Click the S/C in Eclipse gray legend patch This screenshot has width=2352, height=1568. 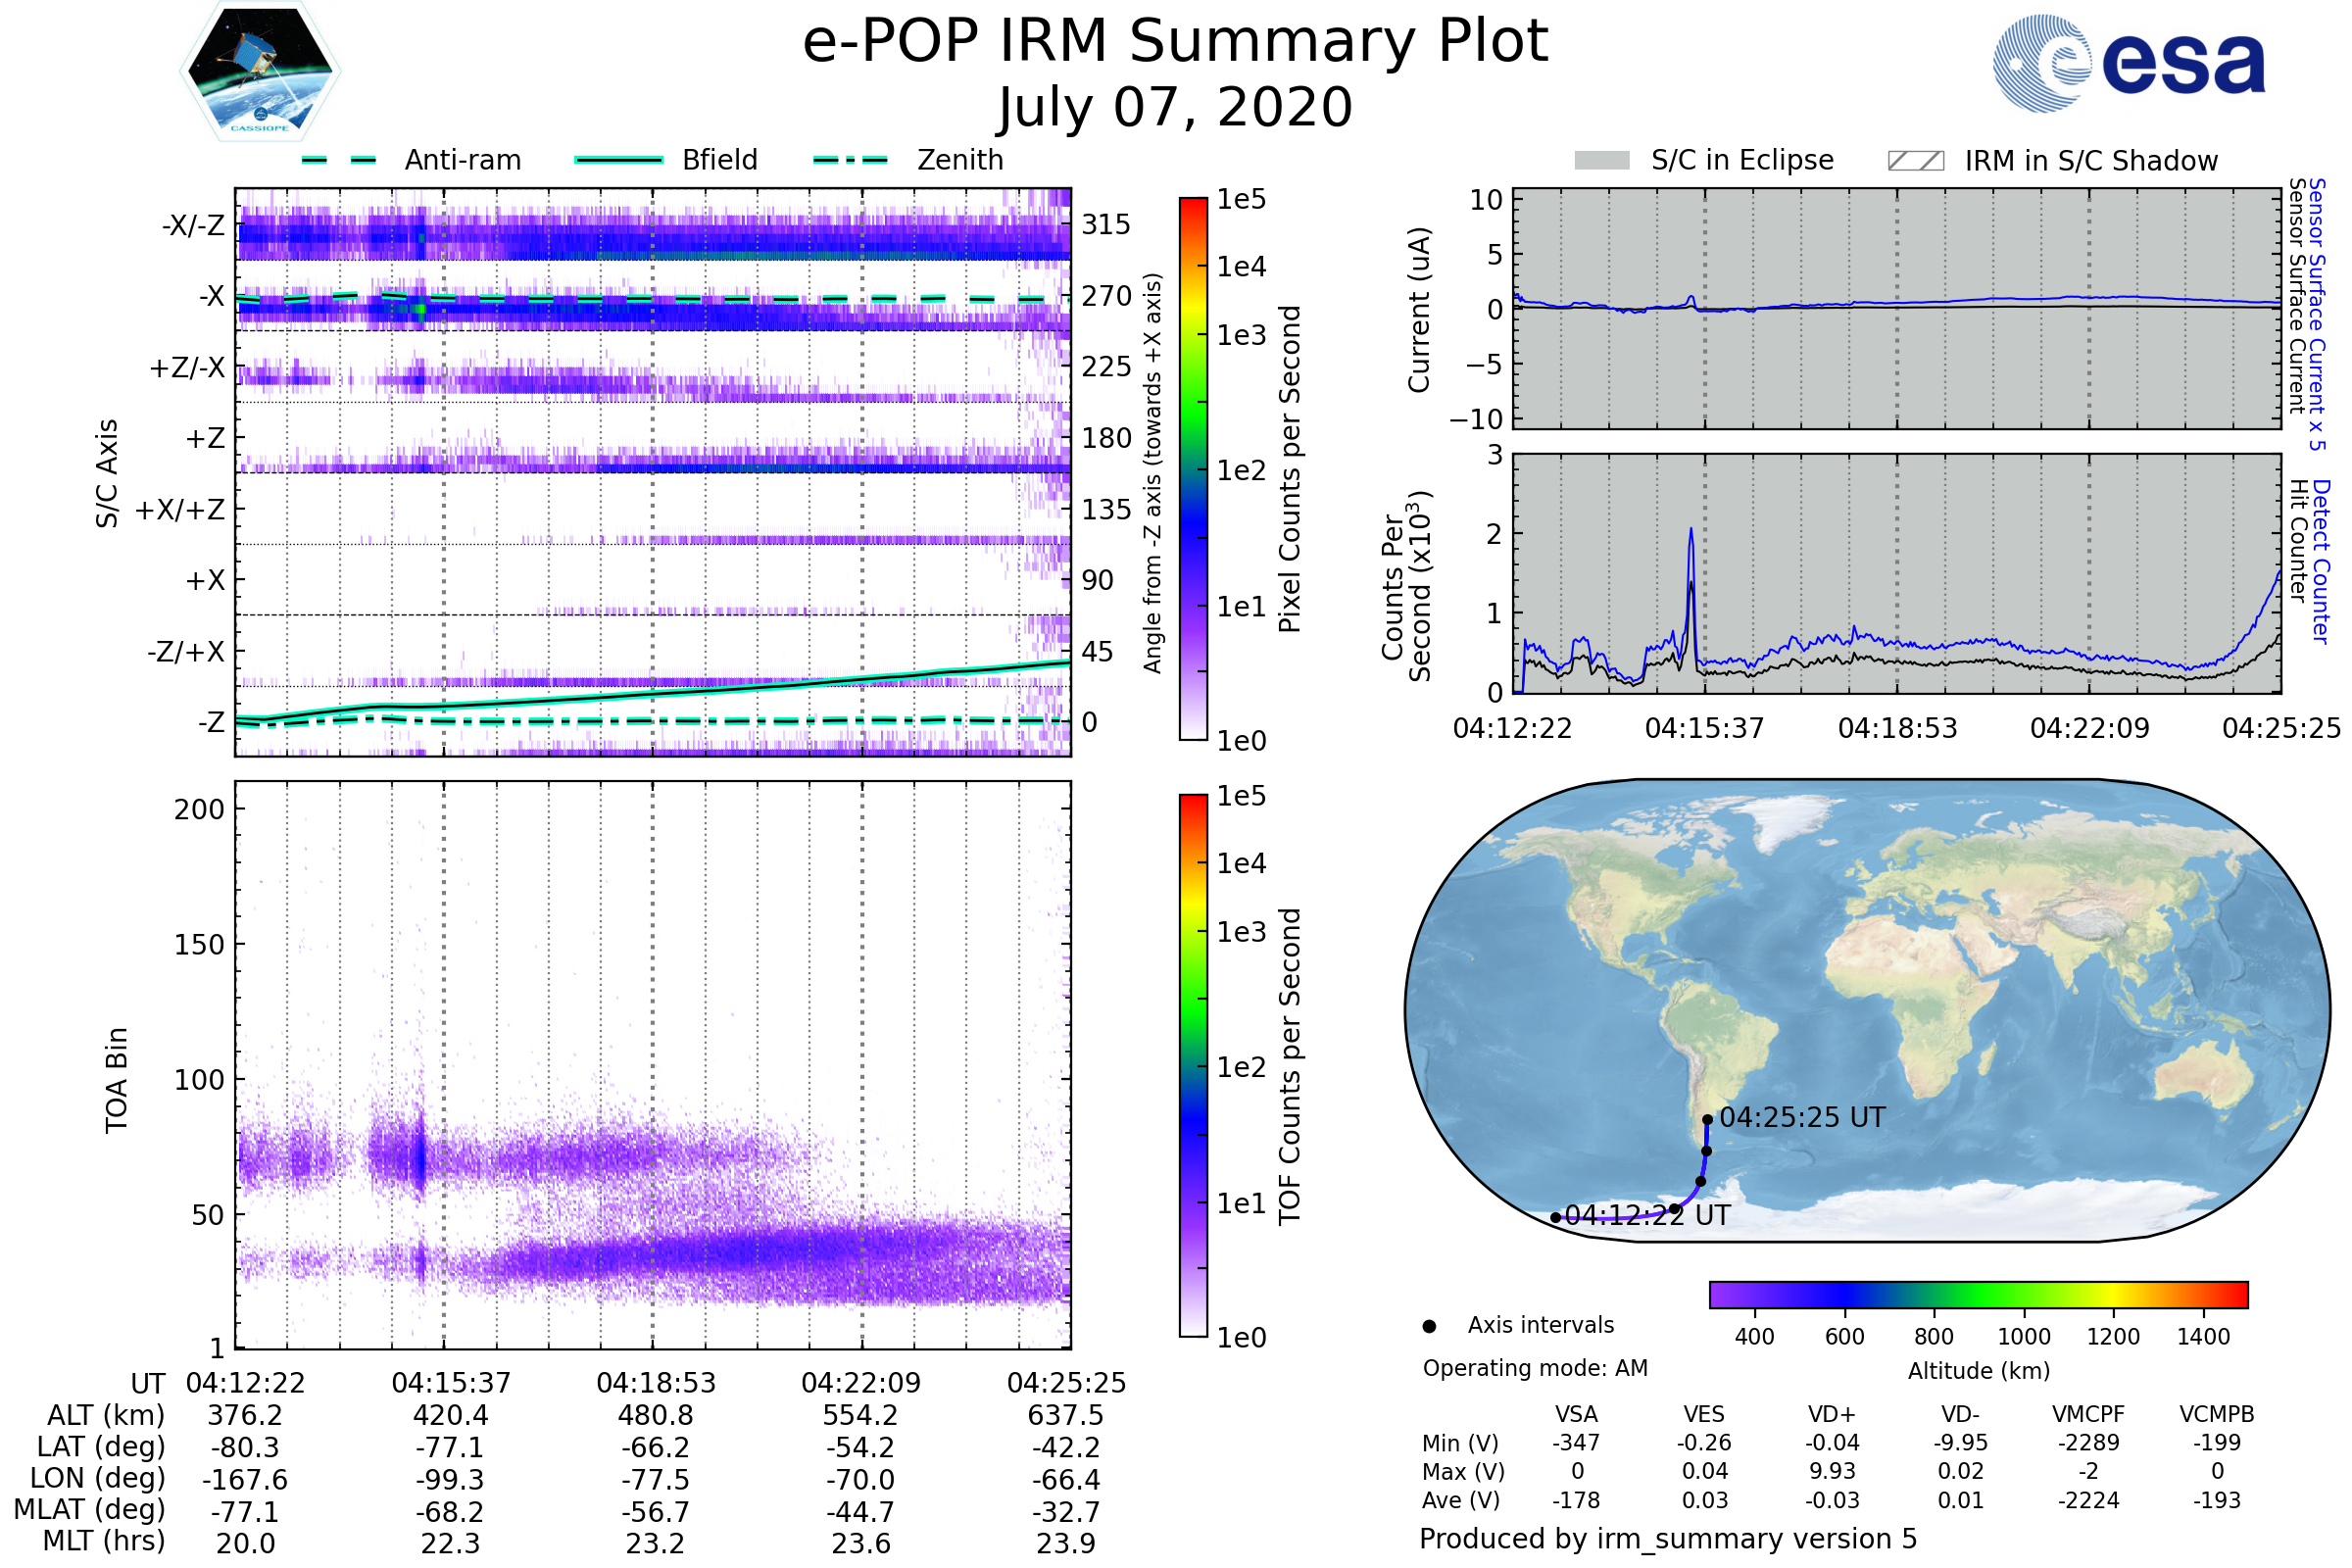tap(1601, 161)
